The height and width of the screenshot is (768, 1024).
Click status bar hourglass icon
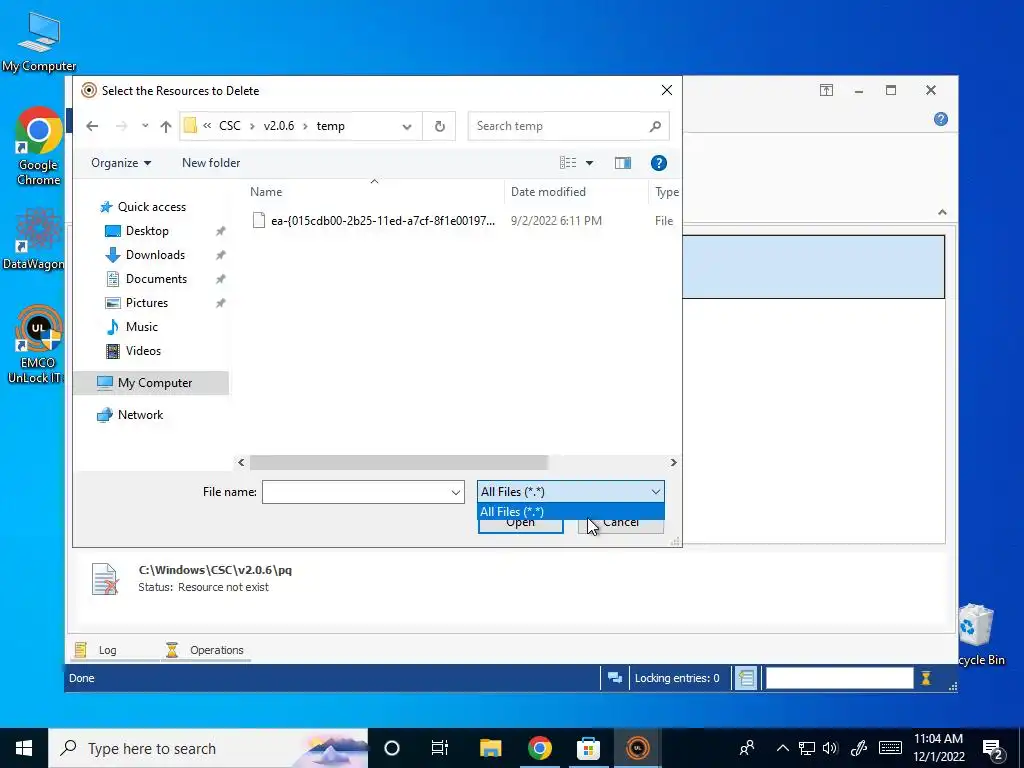pos(925,678)
